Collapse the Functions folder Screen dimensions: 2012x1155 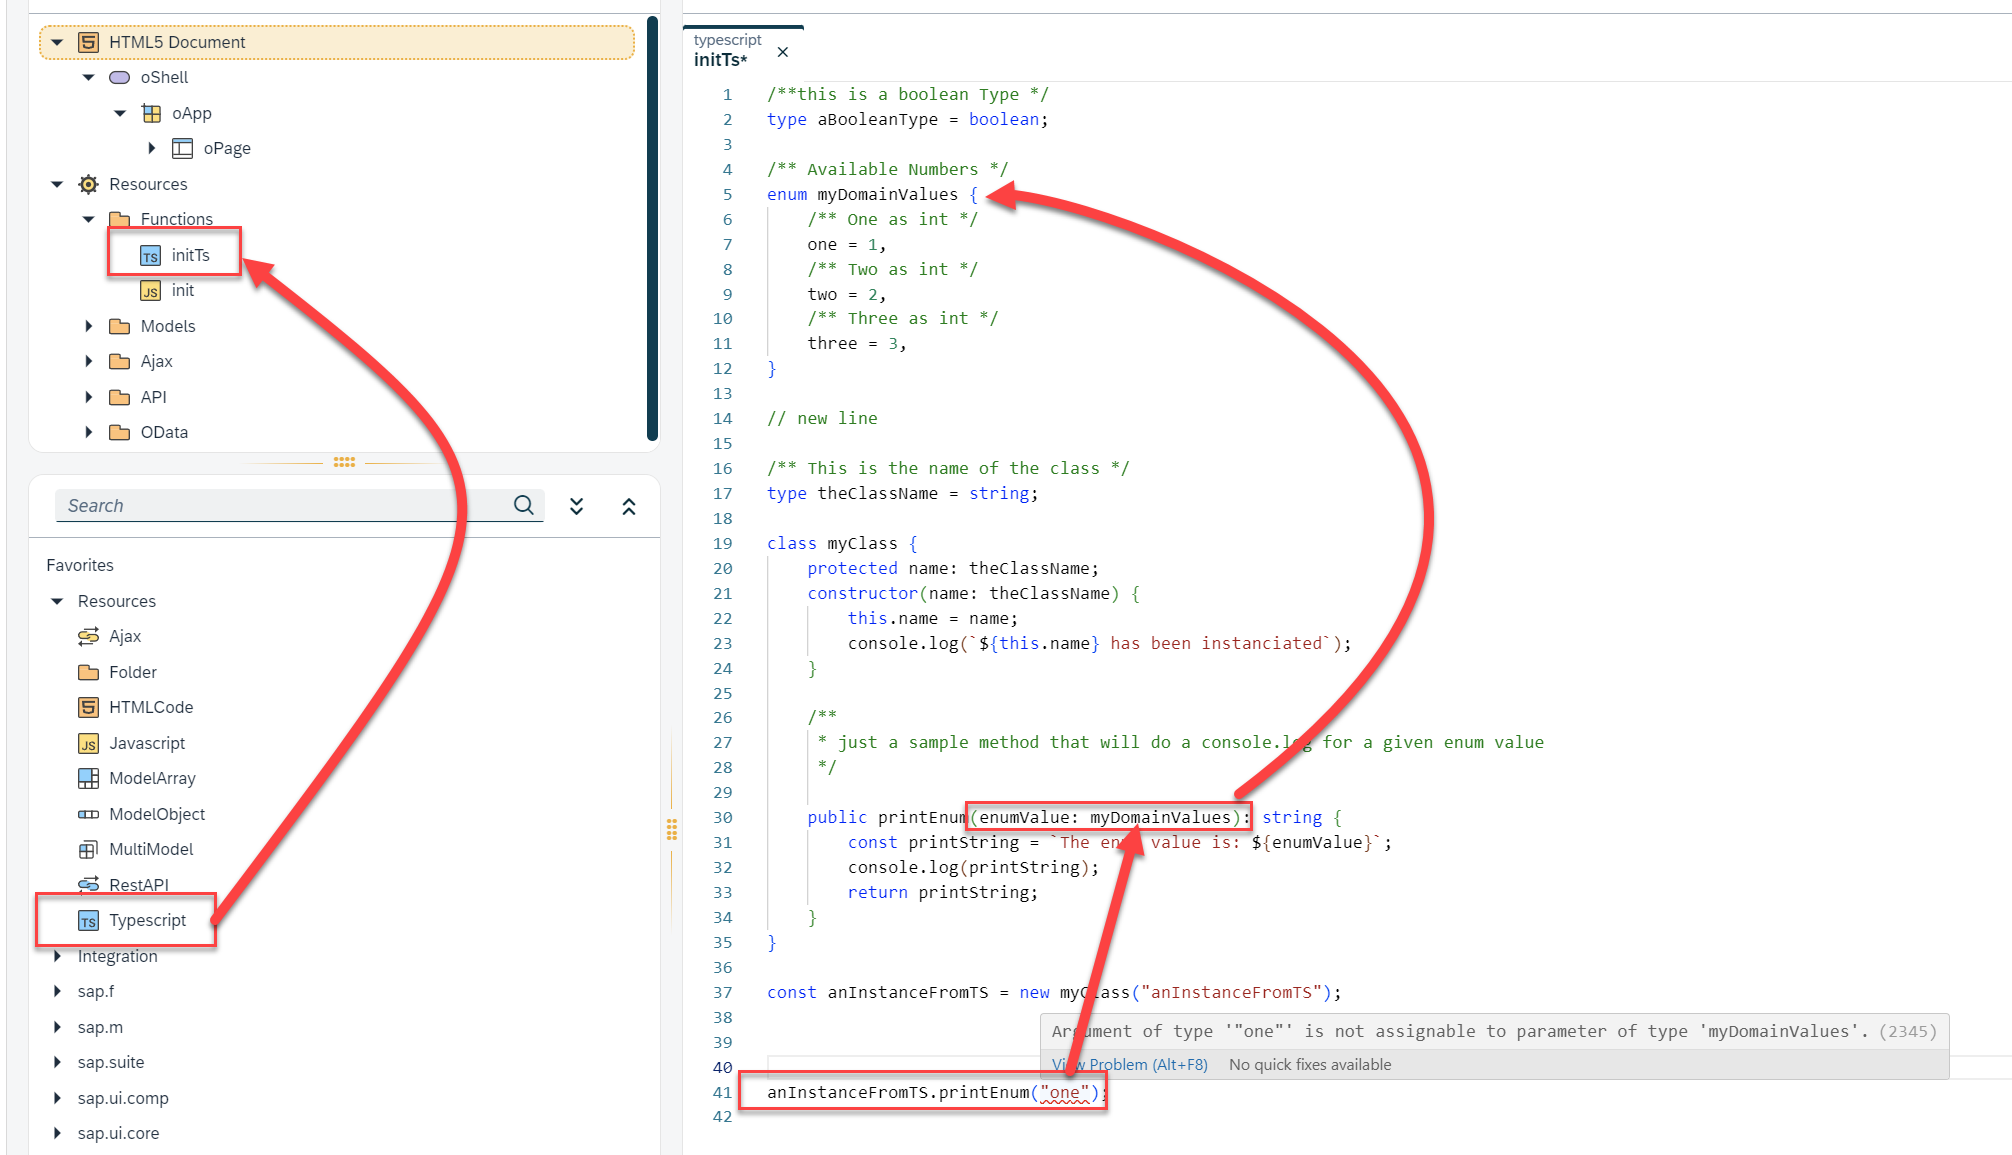point(88,219)
